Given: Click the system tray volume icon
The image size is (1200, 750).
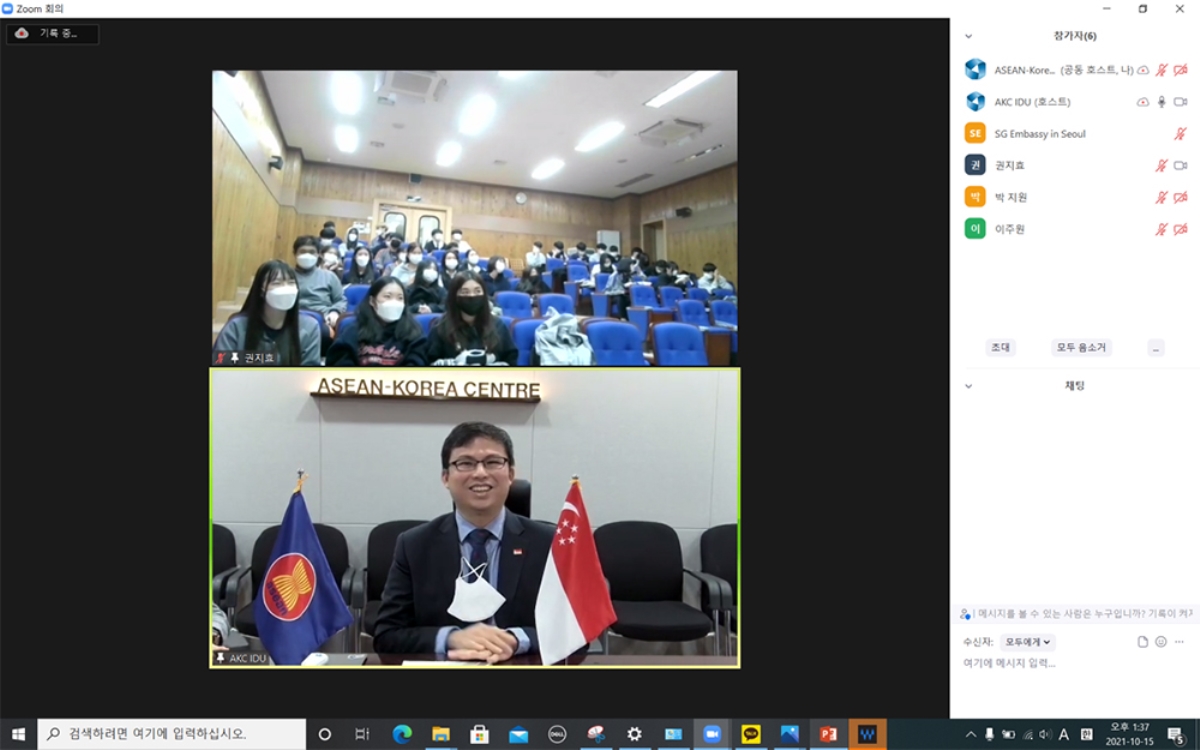Looking at the screenshot, I should [1045, 735].
